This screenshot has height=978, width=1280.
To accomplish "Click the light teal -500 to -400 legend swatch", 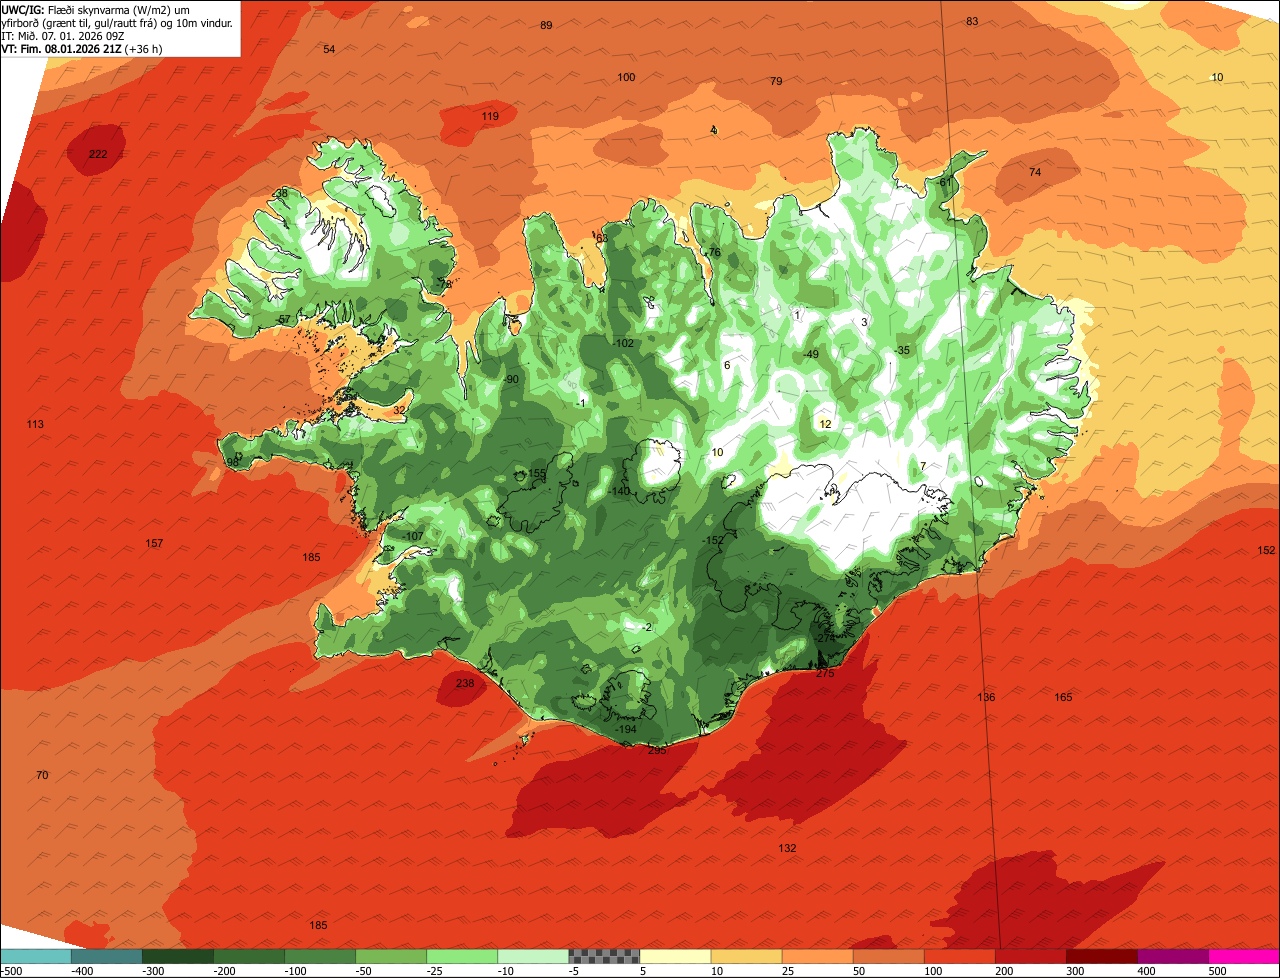I will point(36,956).
